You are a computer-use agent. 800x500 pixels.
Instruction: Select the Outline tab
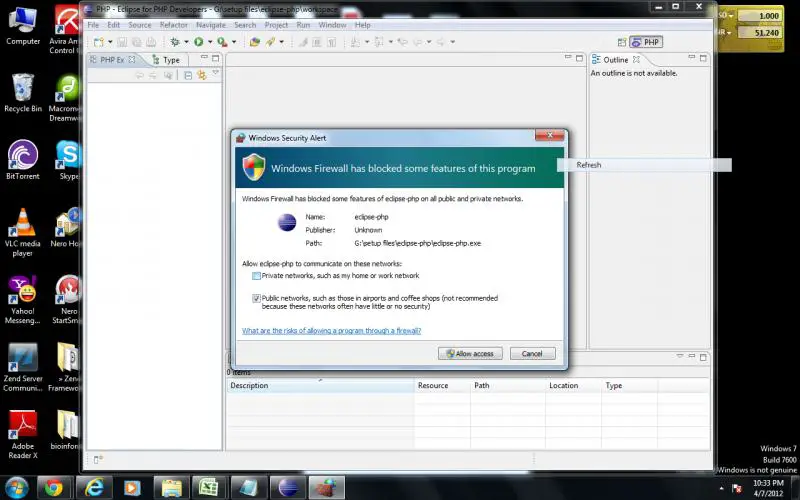pos(615,60)
